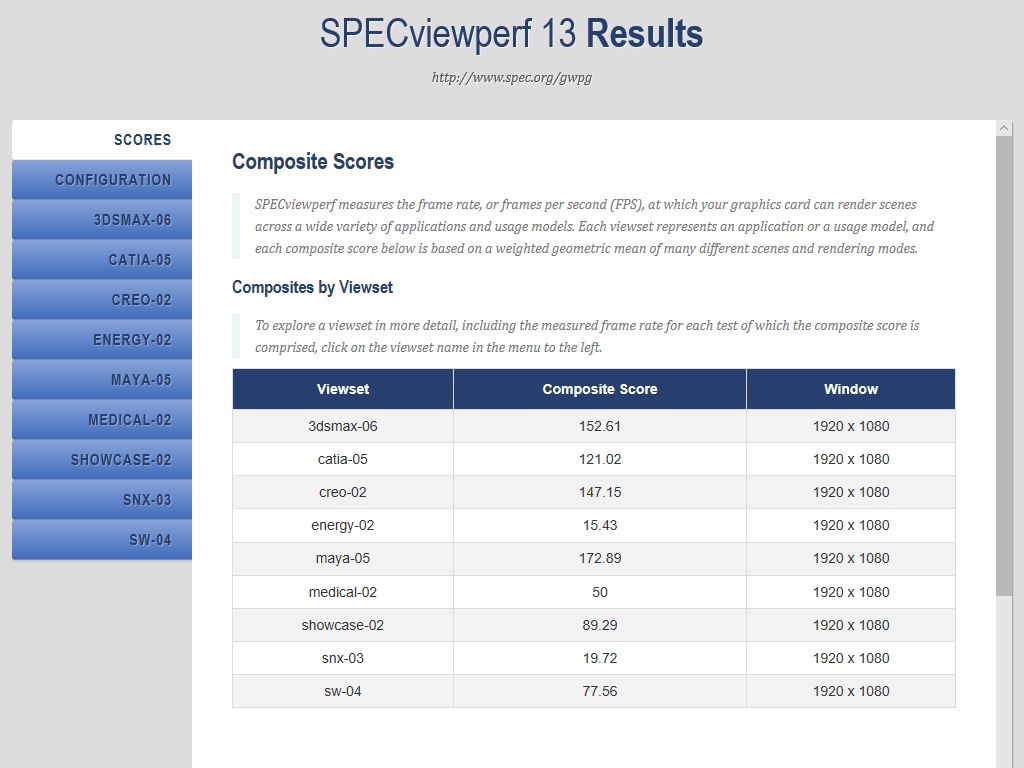Select the maya-05 table cell
1024x768 pixels.
click(x=343, y=558)
